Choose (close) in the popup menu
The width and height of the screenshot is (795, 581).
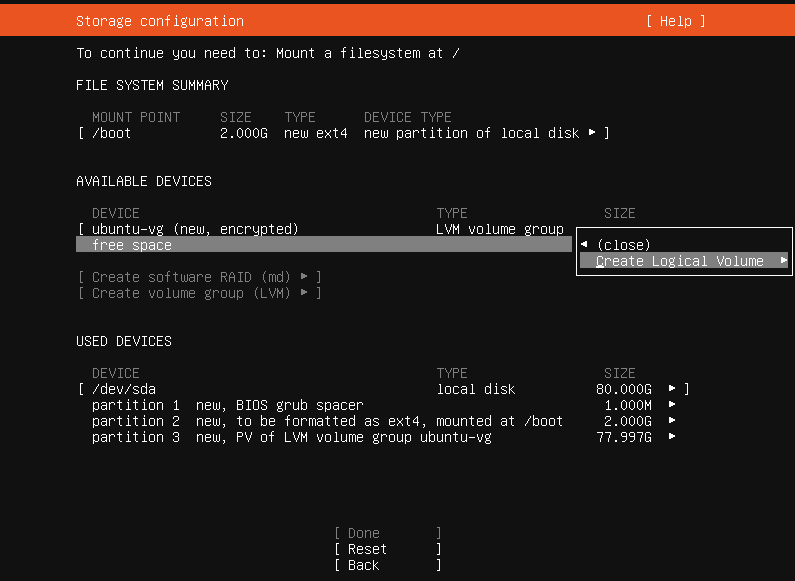click(x=623, y=245)
